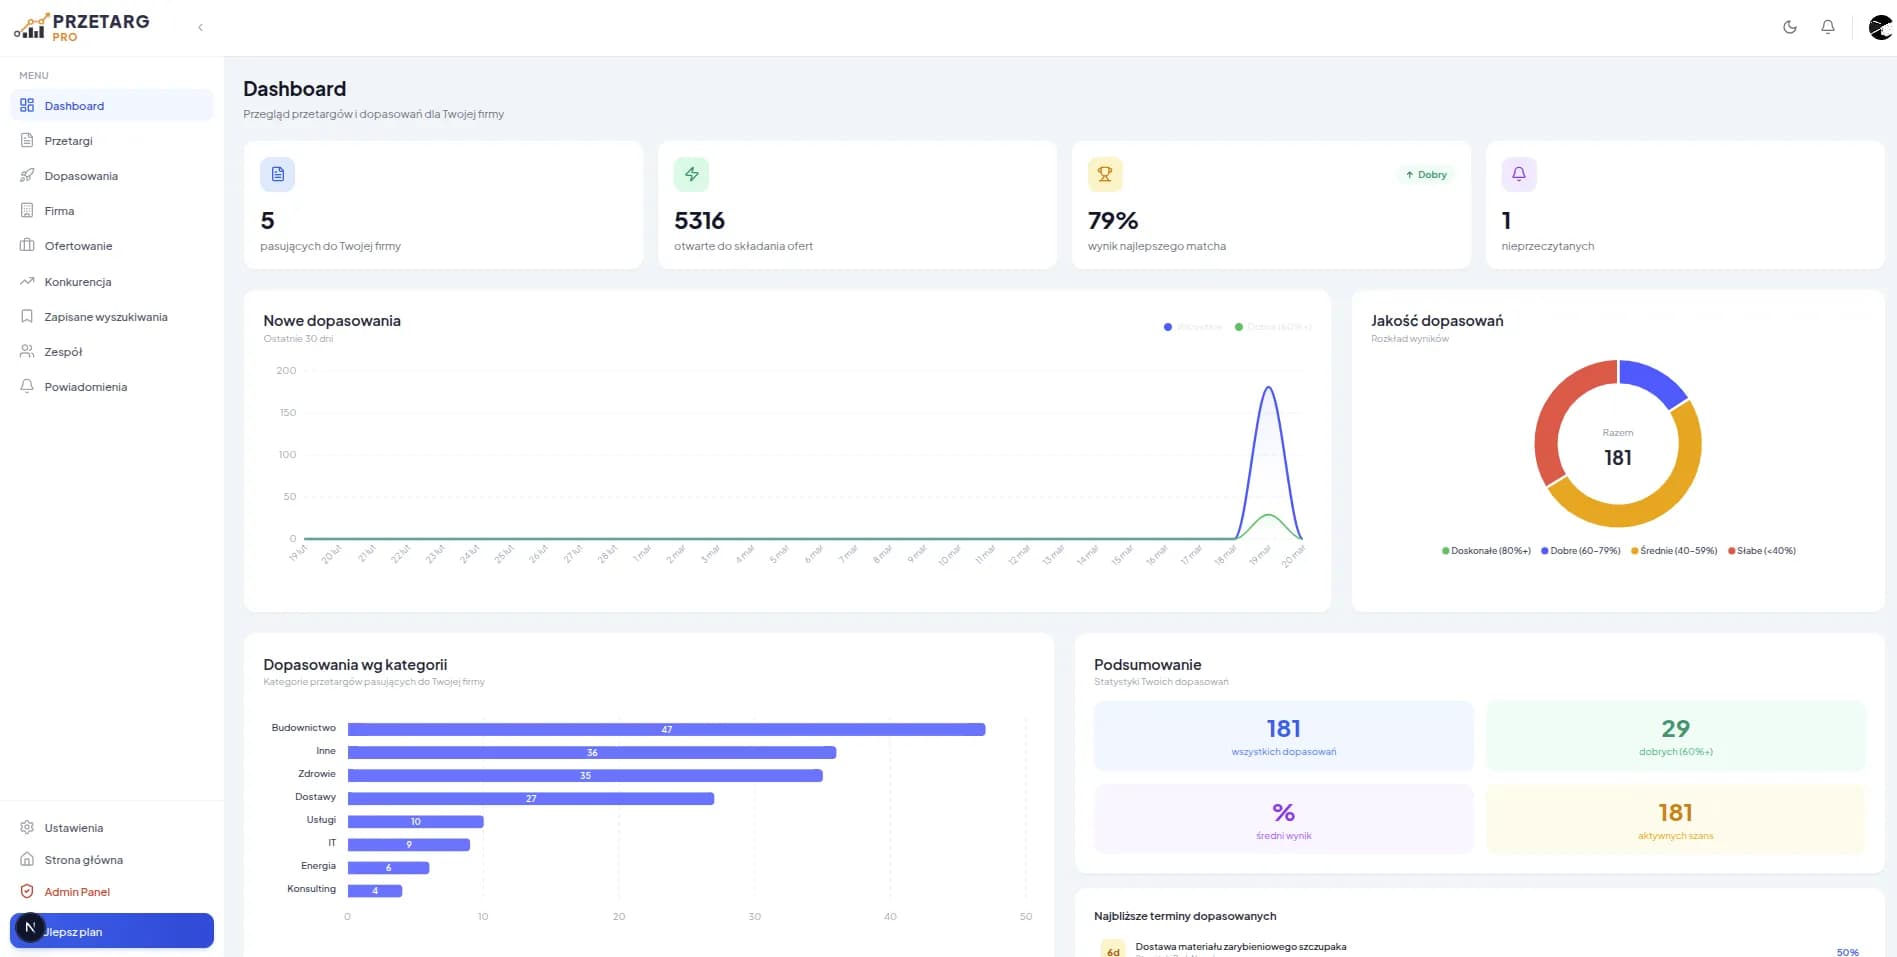Click the Firma sidebar entry

[x=59, y=210]
